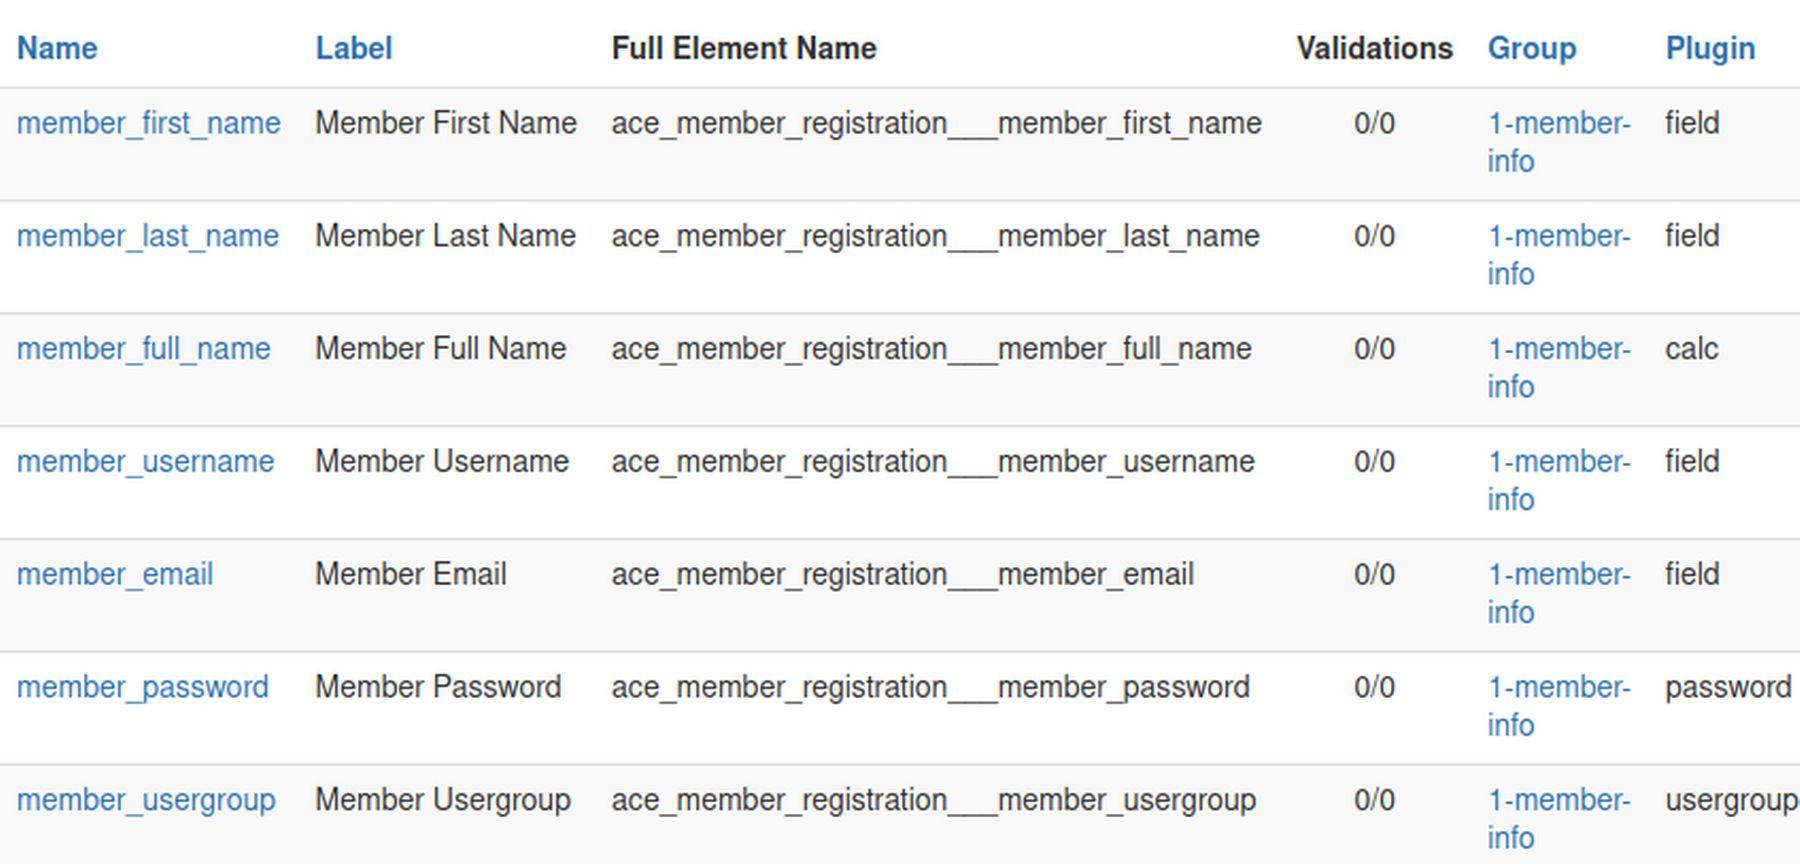Open the member_last_name element
Viewport: 1800px width, 864px height.
(x=147, y=236)
